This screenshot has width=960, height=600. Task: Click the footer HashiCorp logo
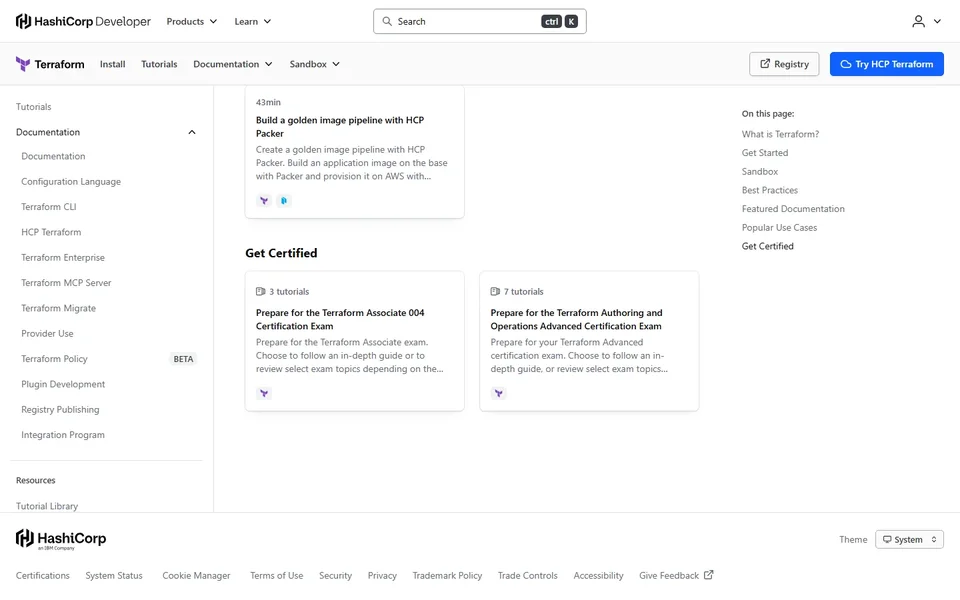(x=61, y=539)
